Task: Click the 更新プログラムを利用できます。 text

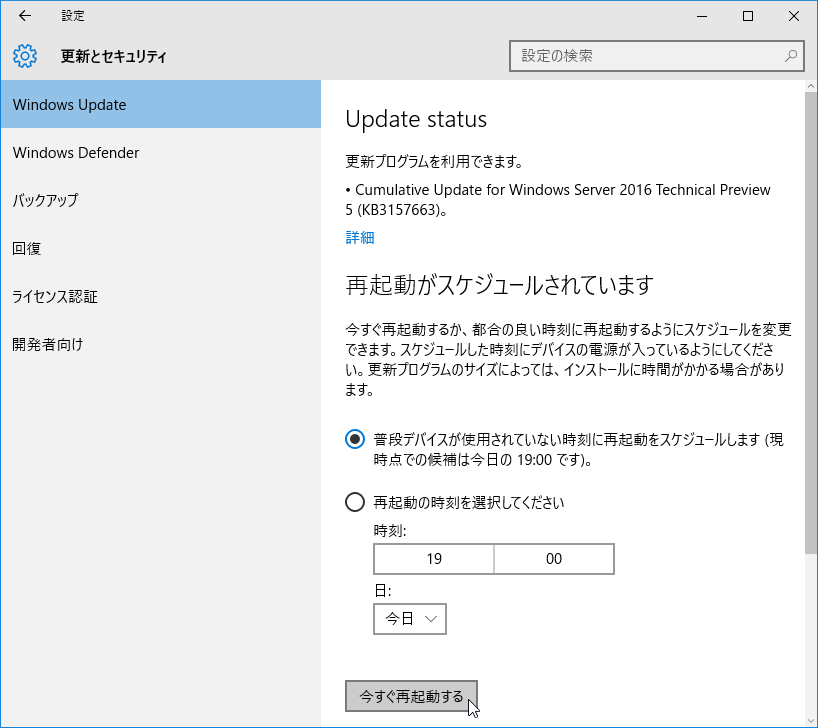Action: [x=434, y=162]
